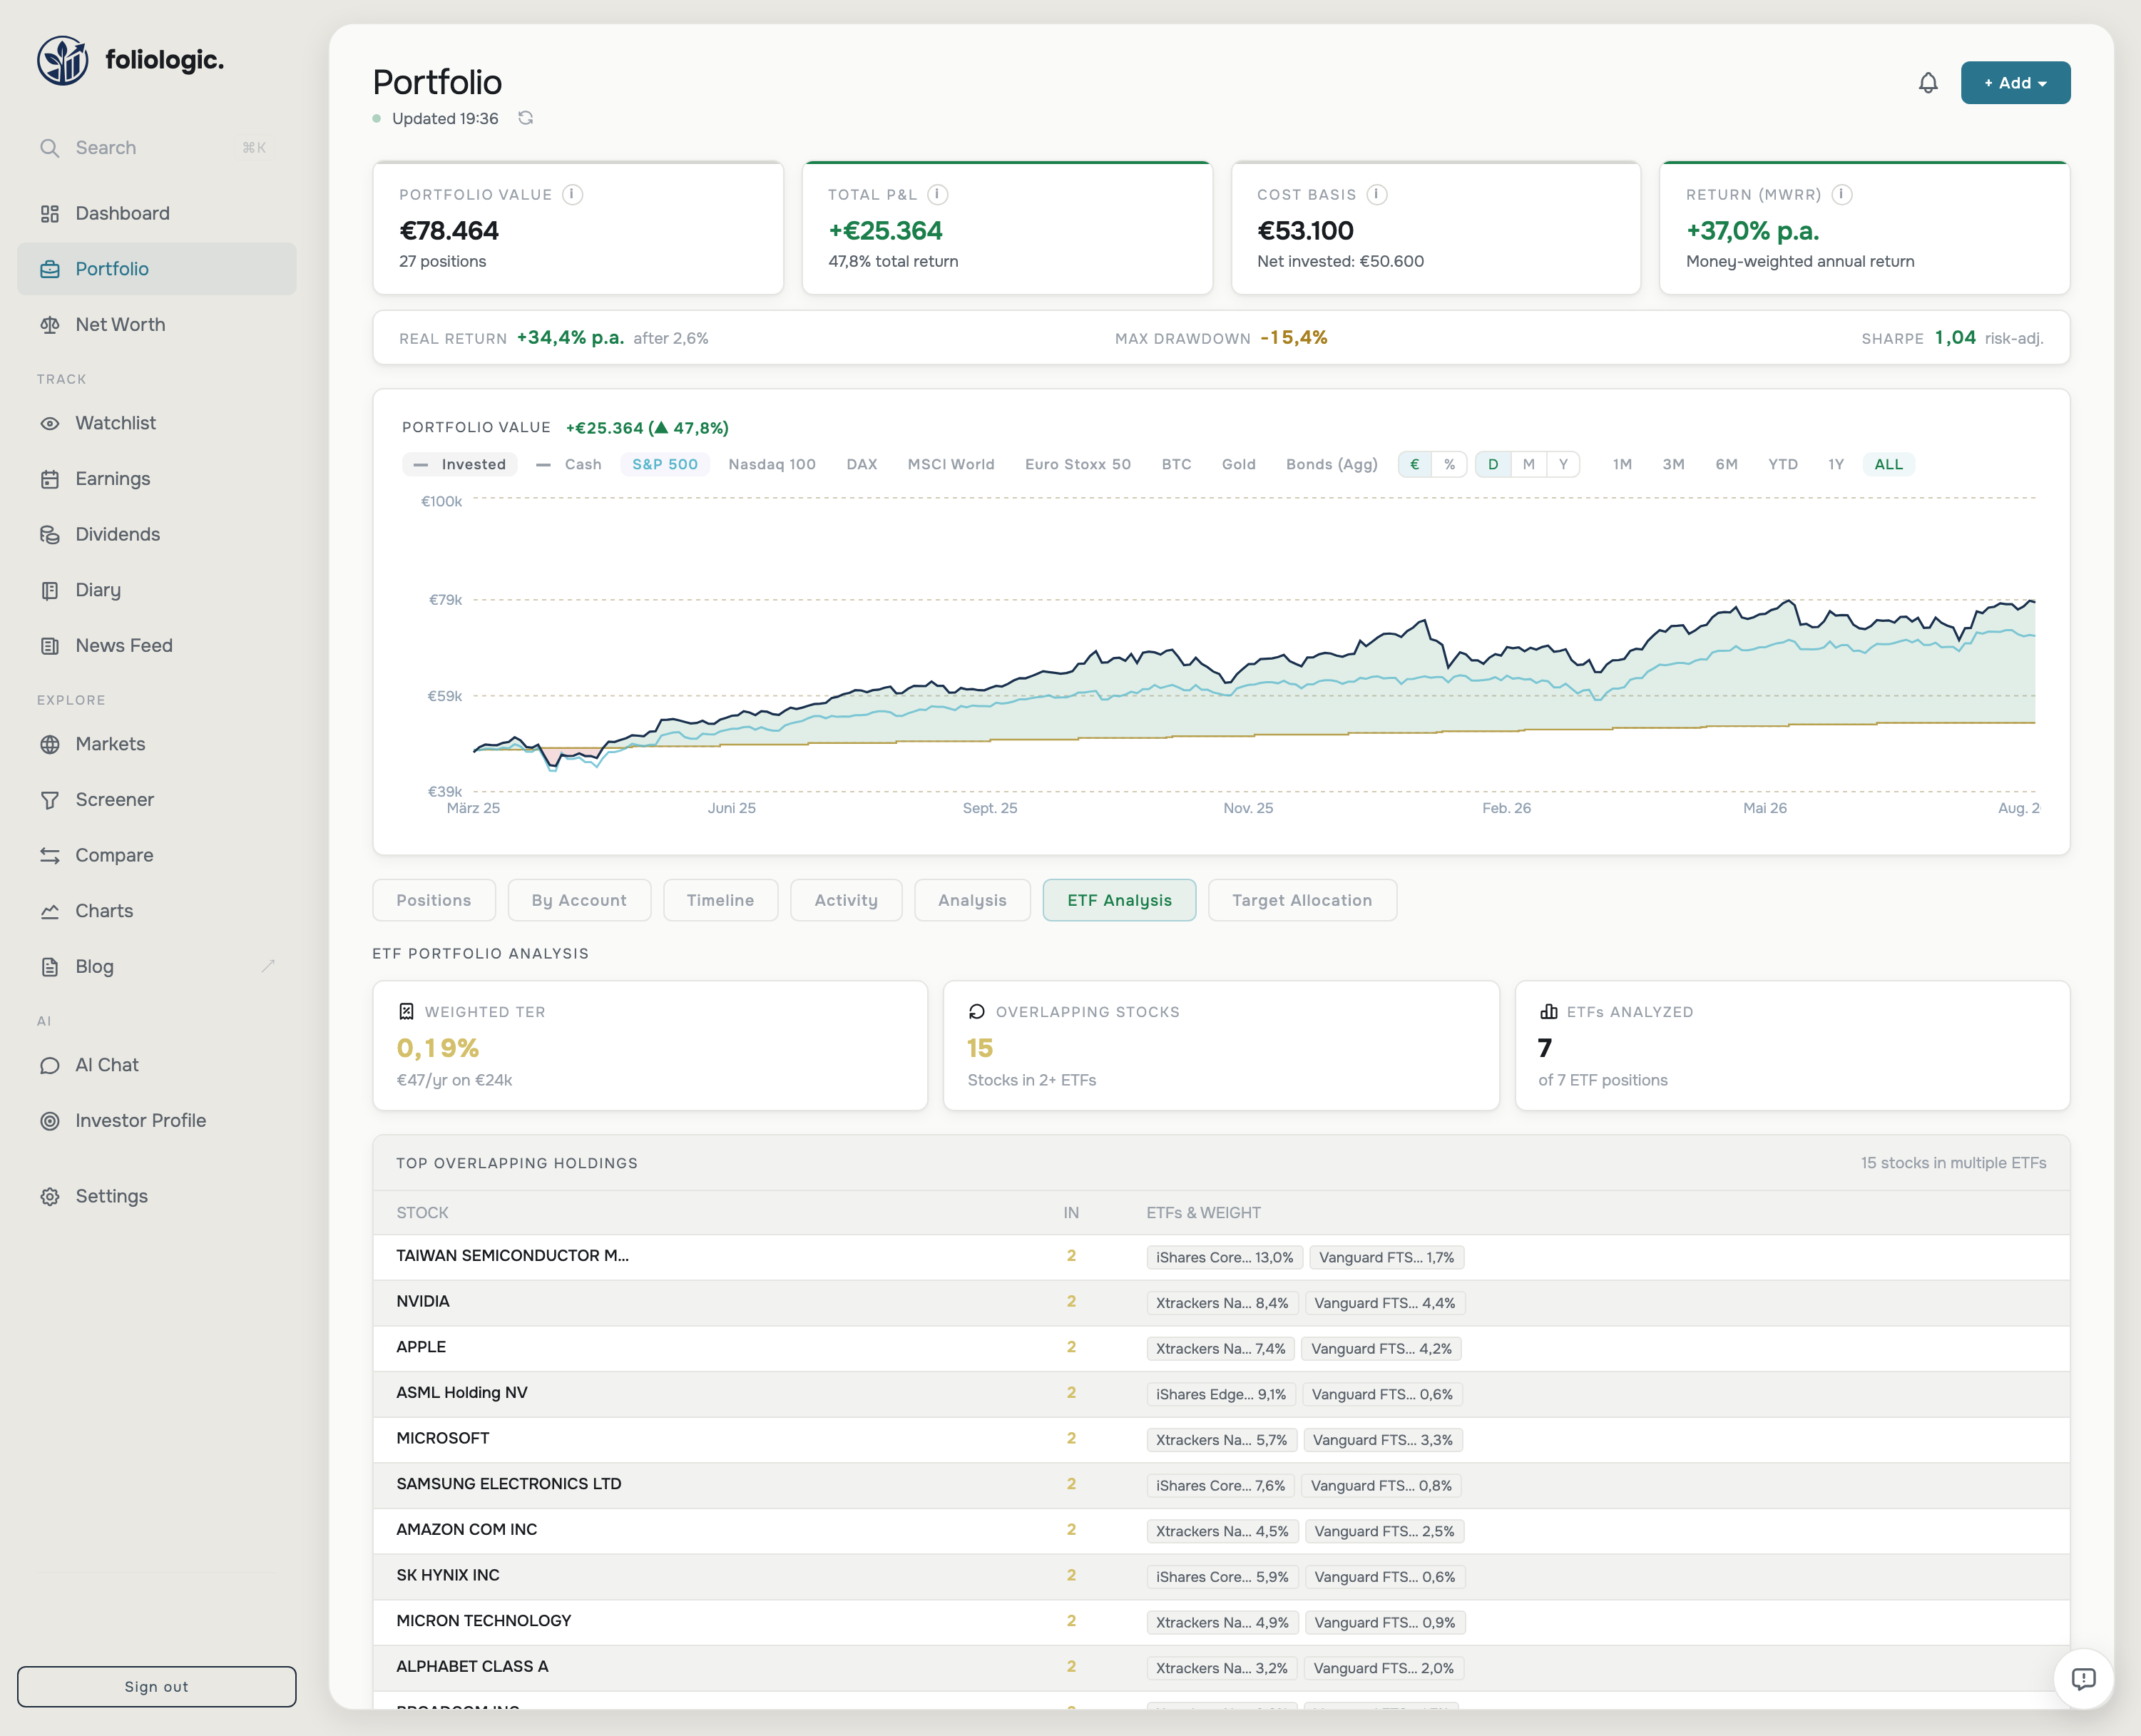Switch to the Activity tab
Viewport: 2141px width, 1736px height.
click(846, 900)
